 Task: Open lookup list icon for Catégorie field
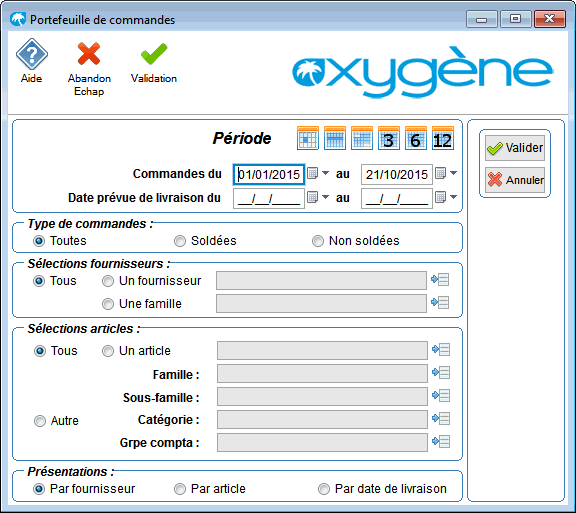[x=441, y=419]
